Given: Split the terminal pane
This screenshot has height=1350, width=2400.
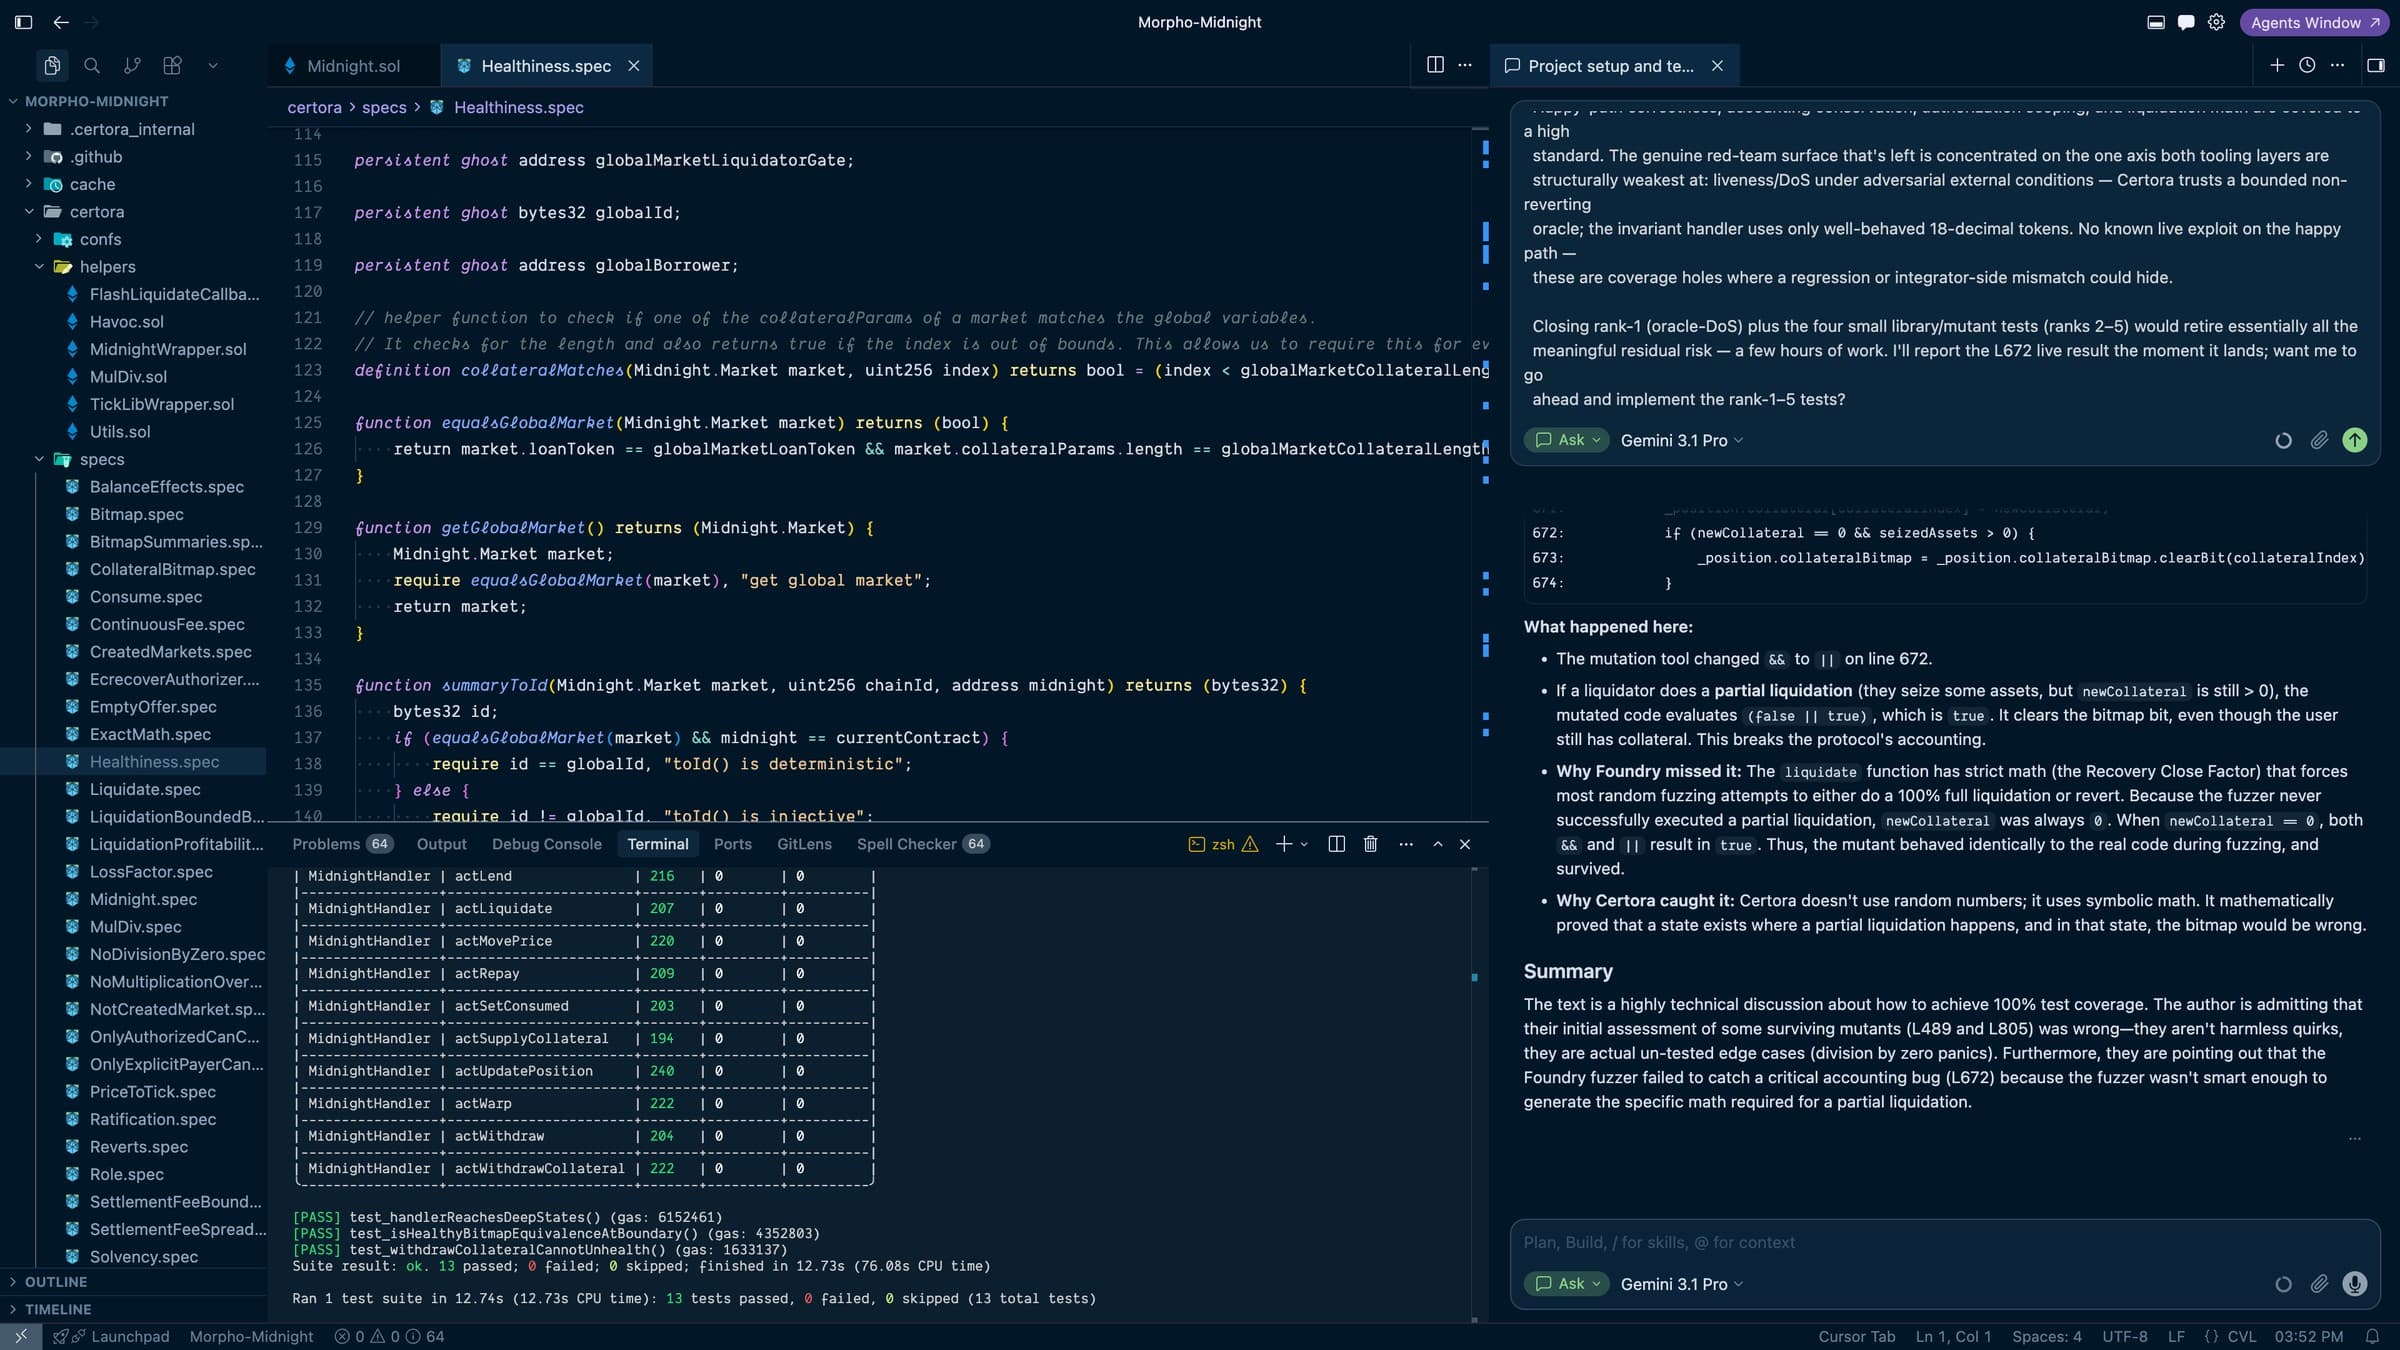Looking at the screenshot, I should (1336, 844).
